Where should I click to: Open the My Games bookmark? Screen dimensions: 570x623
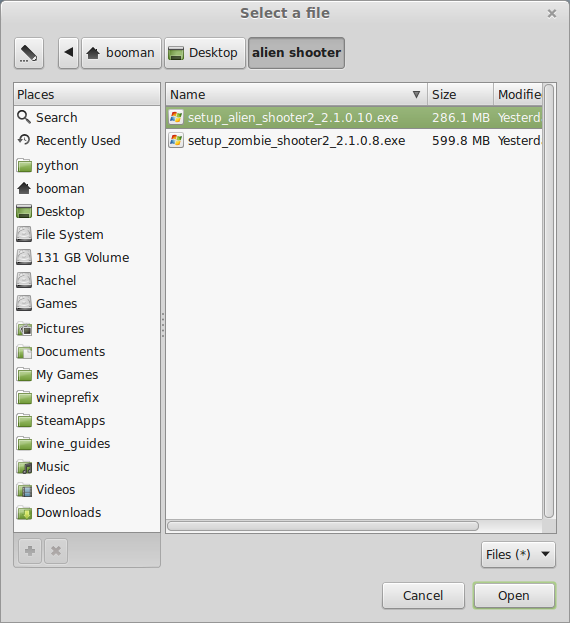(x=87, y=375)
